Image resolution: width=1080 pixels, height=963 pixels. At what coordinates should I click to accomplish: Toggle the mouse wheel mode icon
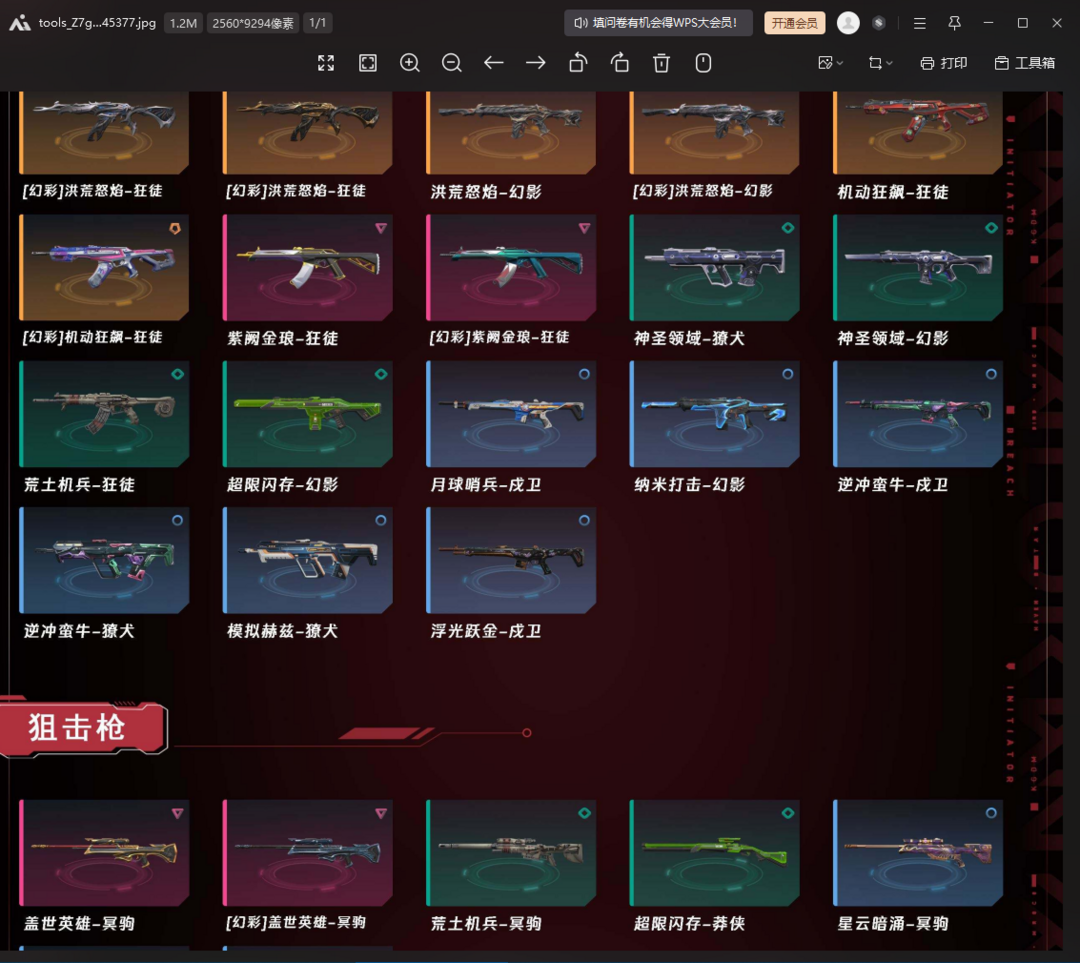pos(703,63)
